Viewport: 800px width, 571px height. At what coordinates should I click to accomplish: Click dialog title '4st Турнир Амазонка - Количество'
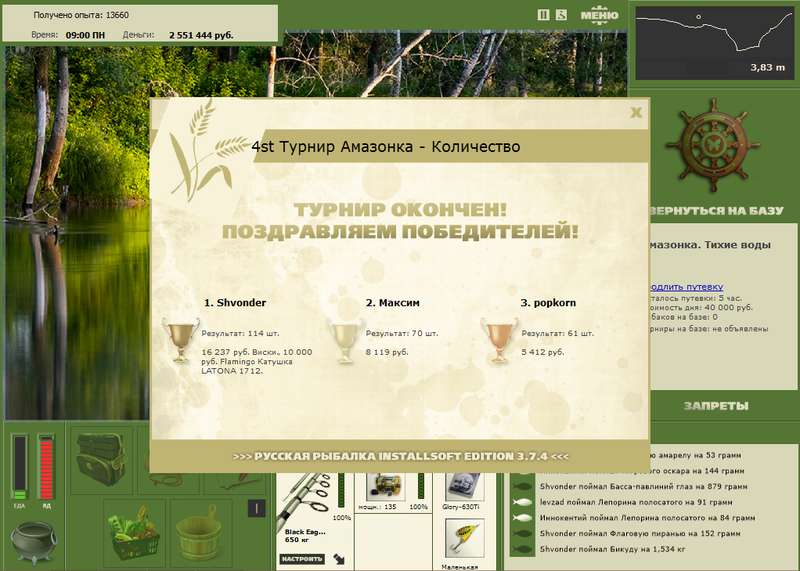coord(386,147)
